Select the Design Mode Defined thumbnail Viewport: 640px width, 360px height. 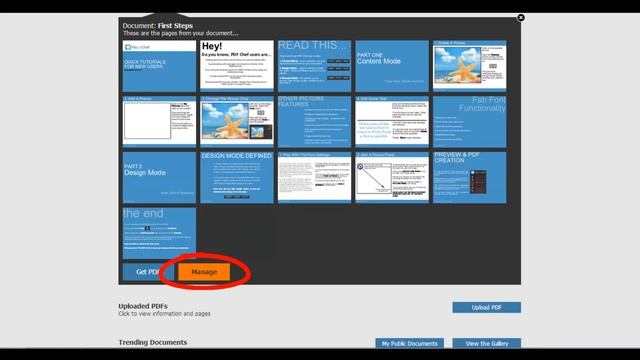(237, 178)
